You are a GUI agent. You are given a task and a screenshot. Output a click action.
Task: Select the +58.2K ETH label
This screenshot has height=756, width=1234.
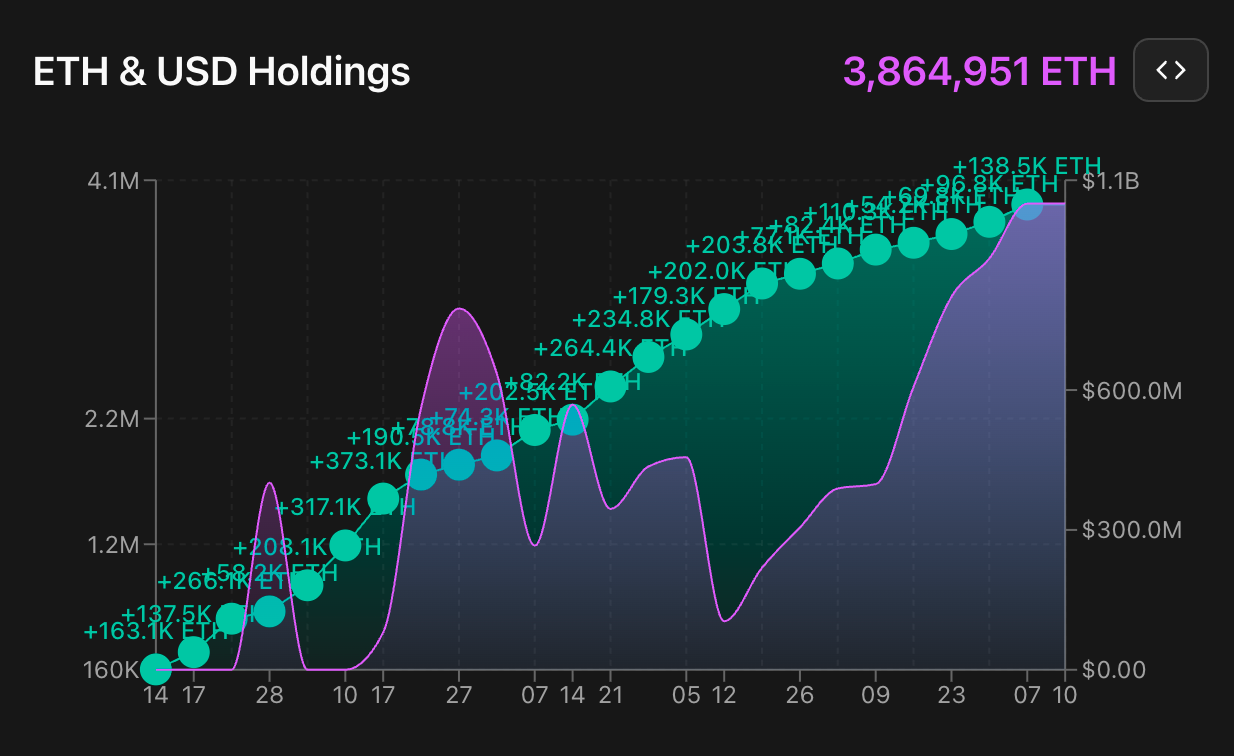(268, 610)
